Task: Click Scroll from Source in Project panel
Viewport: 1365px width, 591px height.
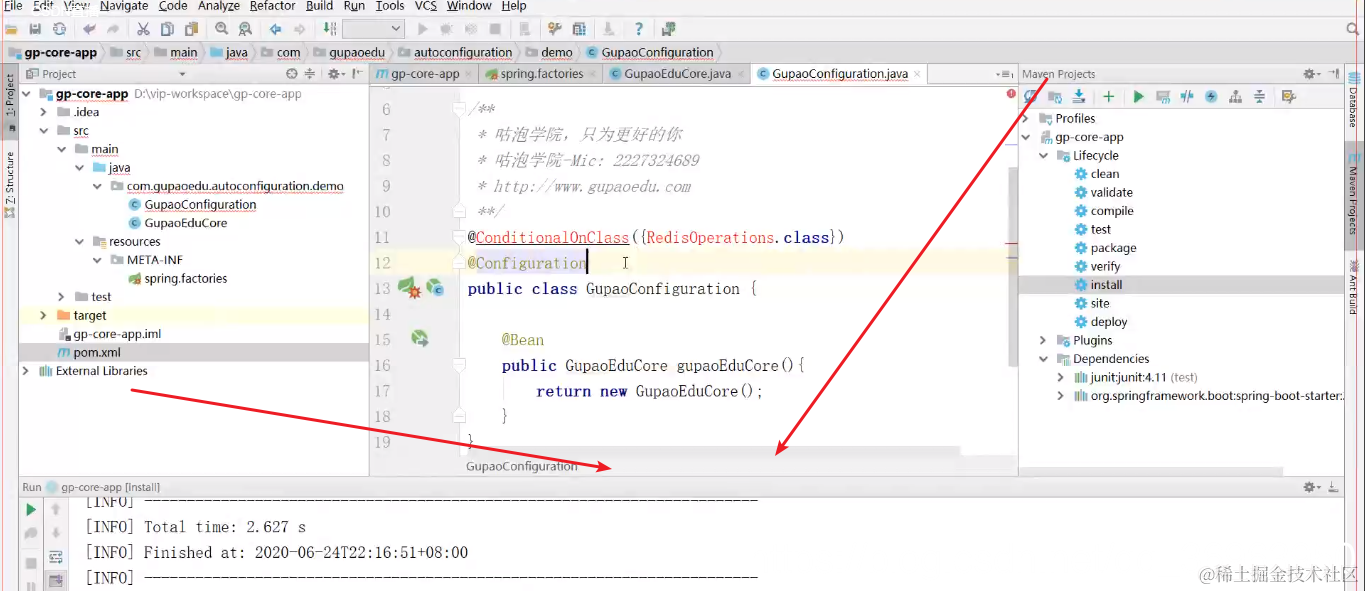Action: coord(292,74)
